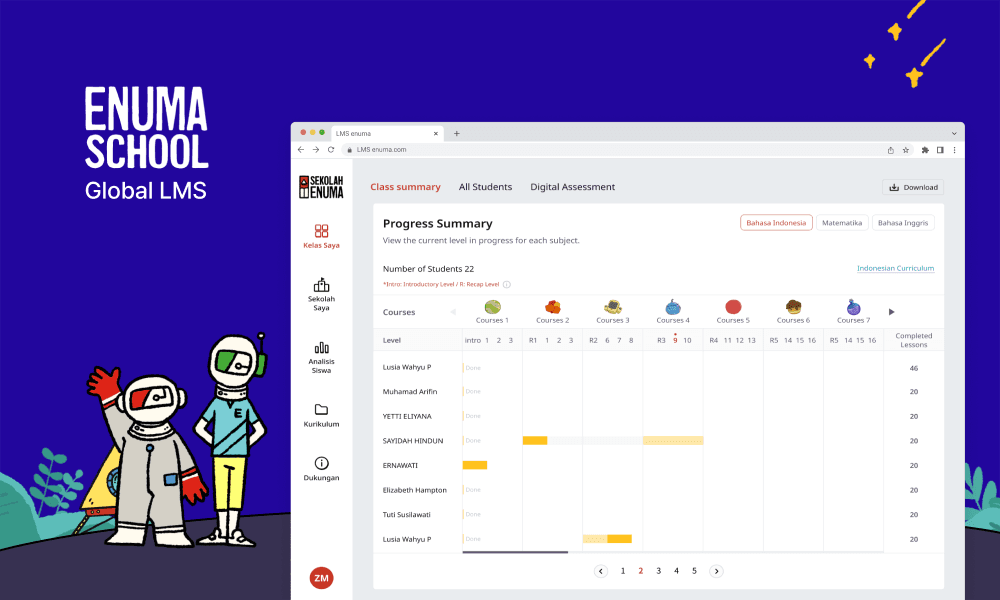Open Kelas Saya in the sidebar
This screenshot has width=1000, height=600.
tap(321, 236)
